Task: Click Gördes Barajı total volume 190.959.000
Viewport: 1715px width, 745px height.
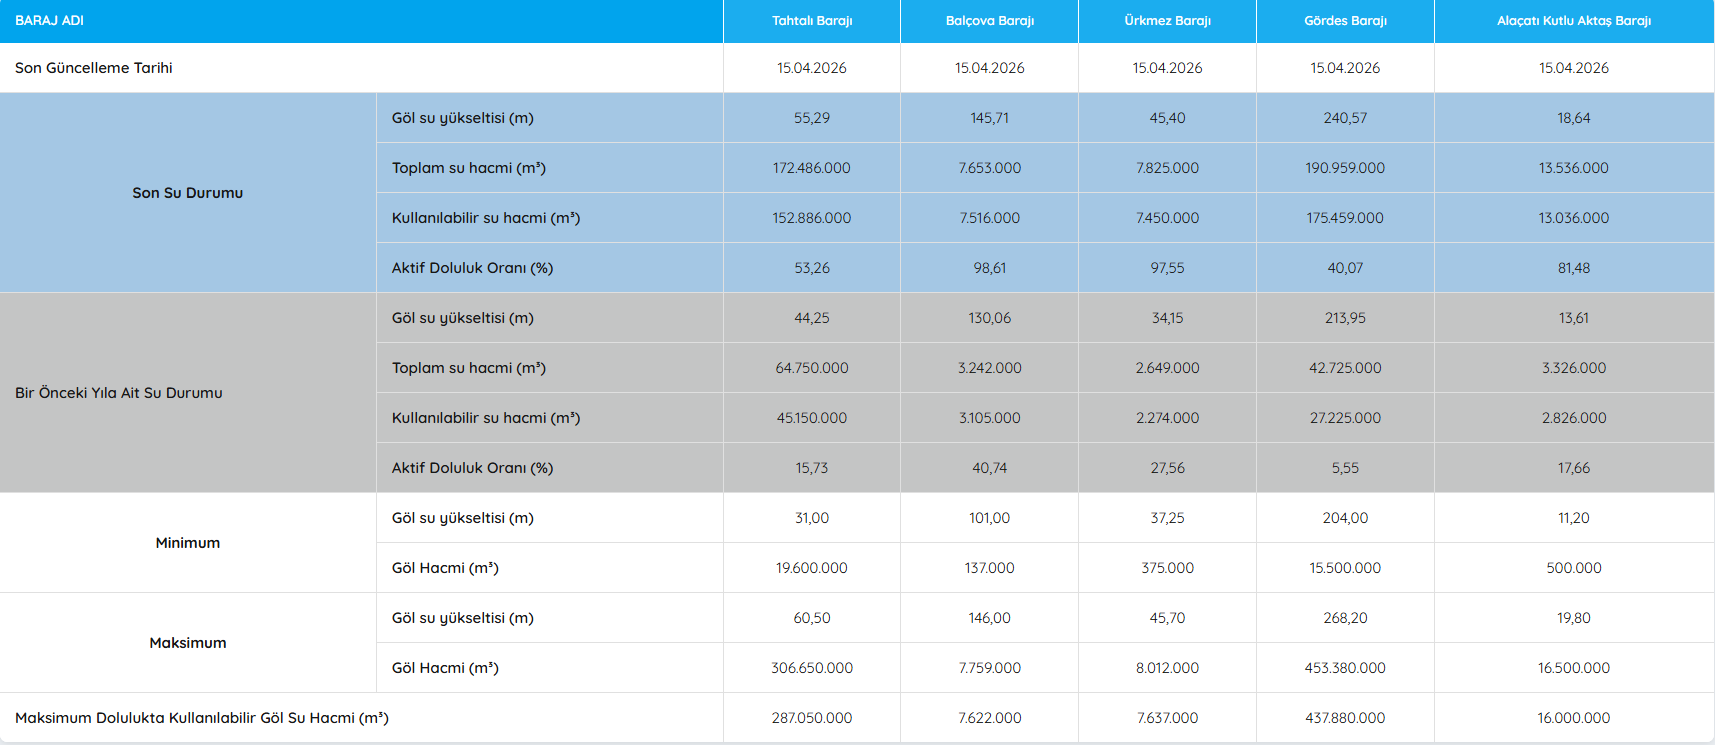Action: tap(1345, 168)
